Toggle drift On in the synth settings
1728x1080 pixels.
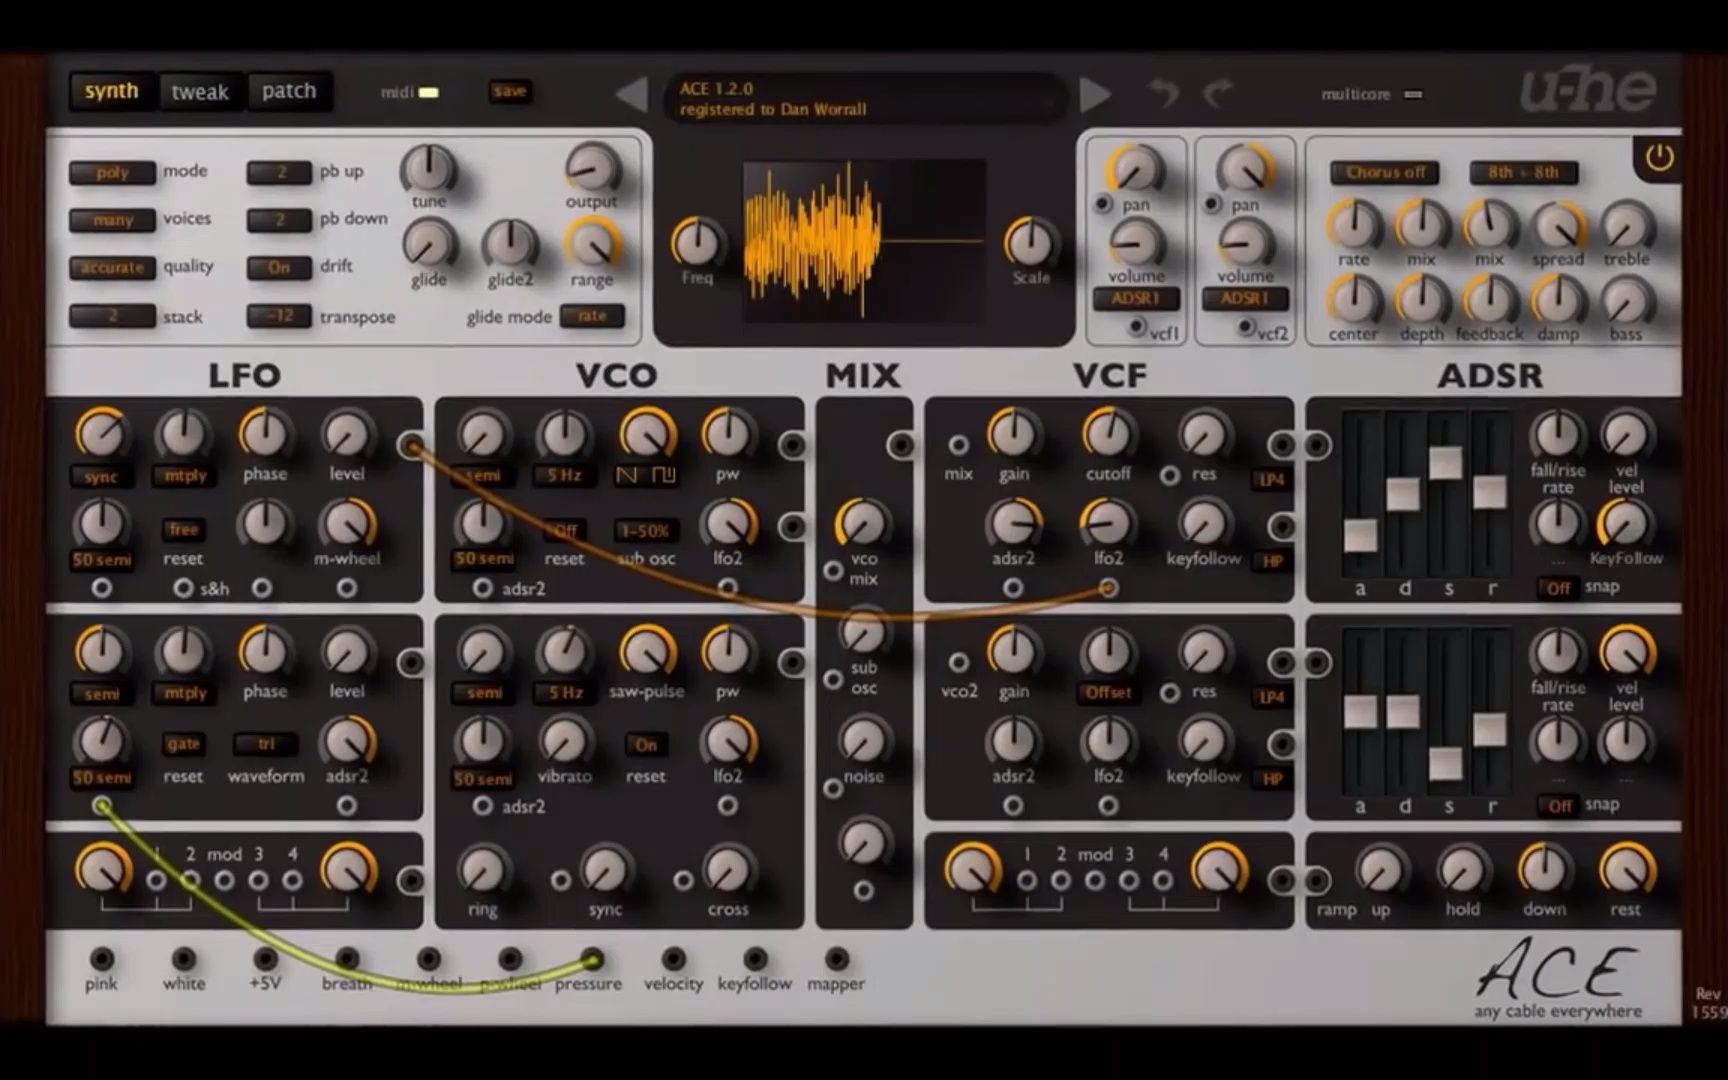coord(277,267)
